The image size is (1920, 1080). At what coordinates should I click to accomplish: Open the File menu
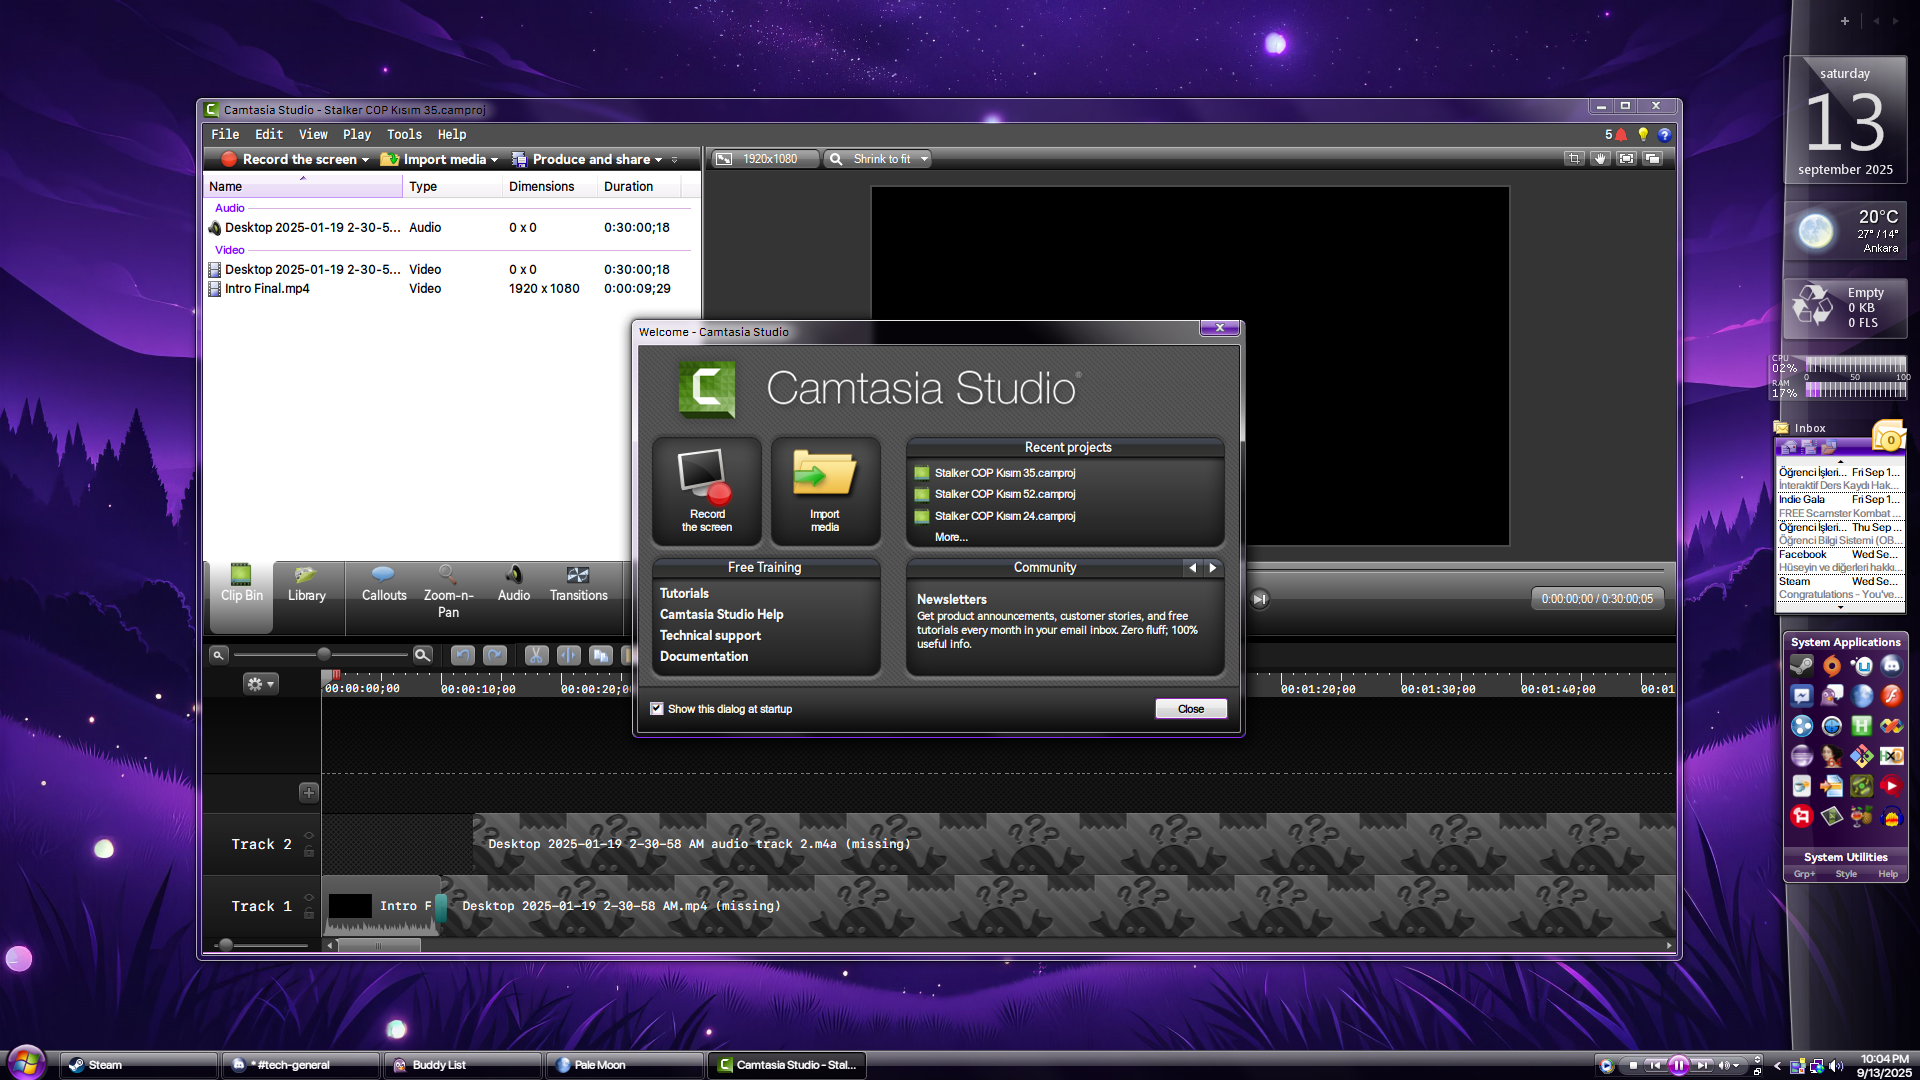click(225, 134)
